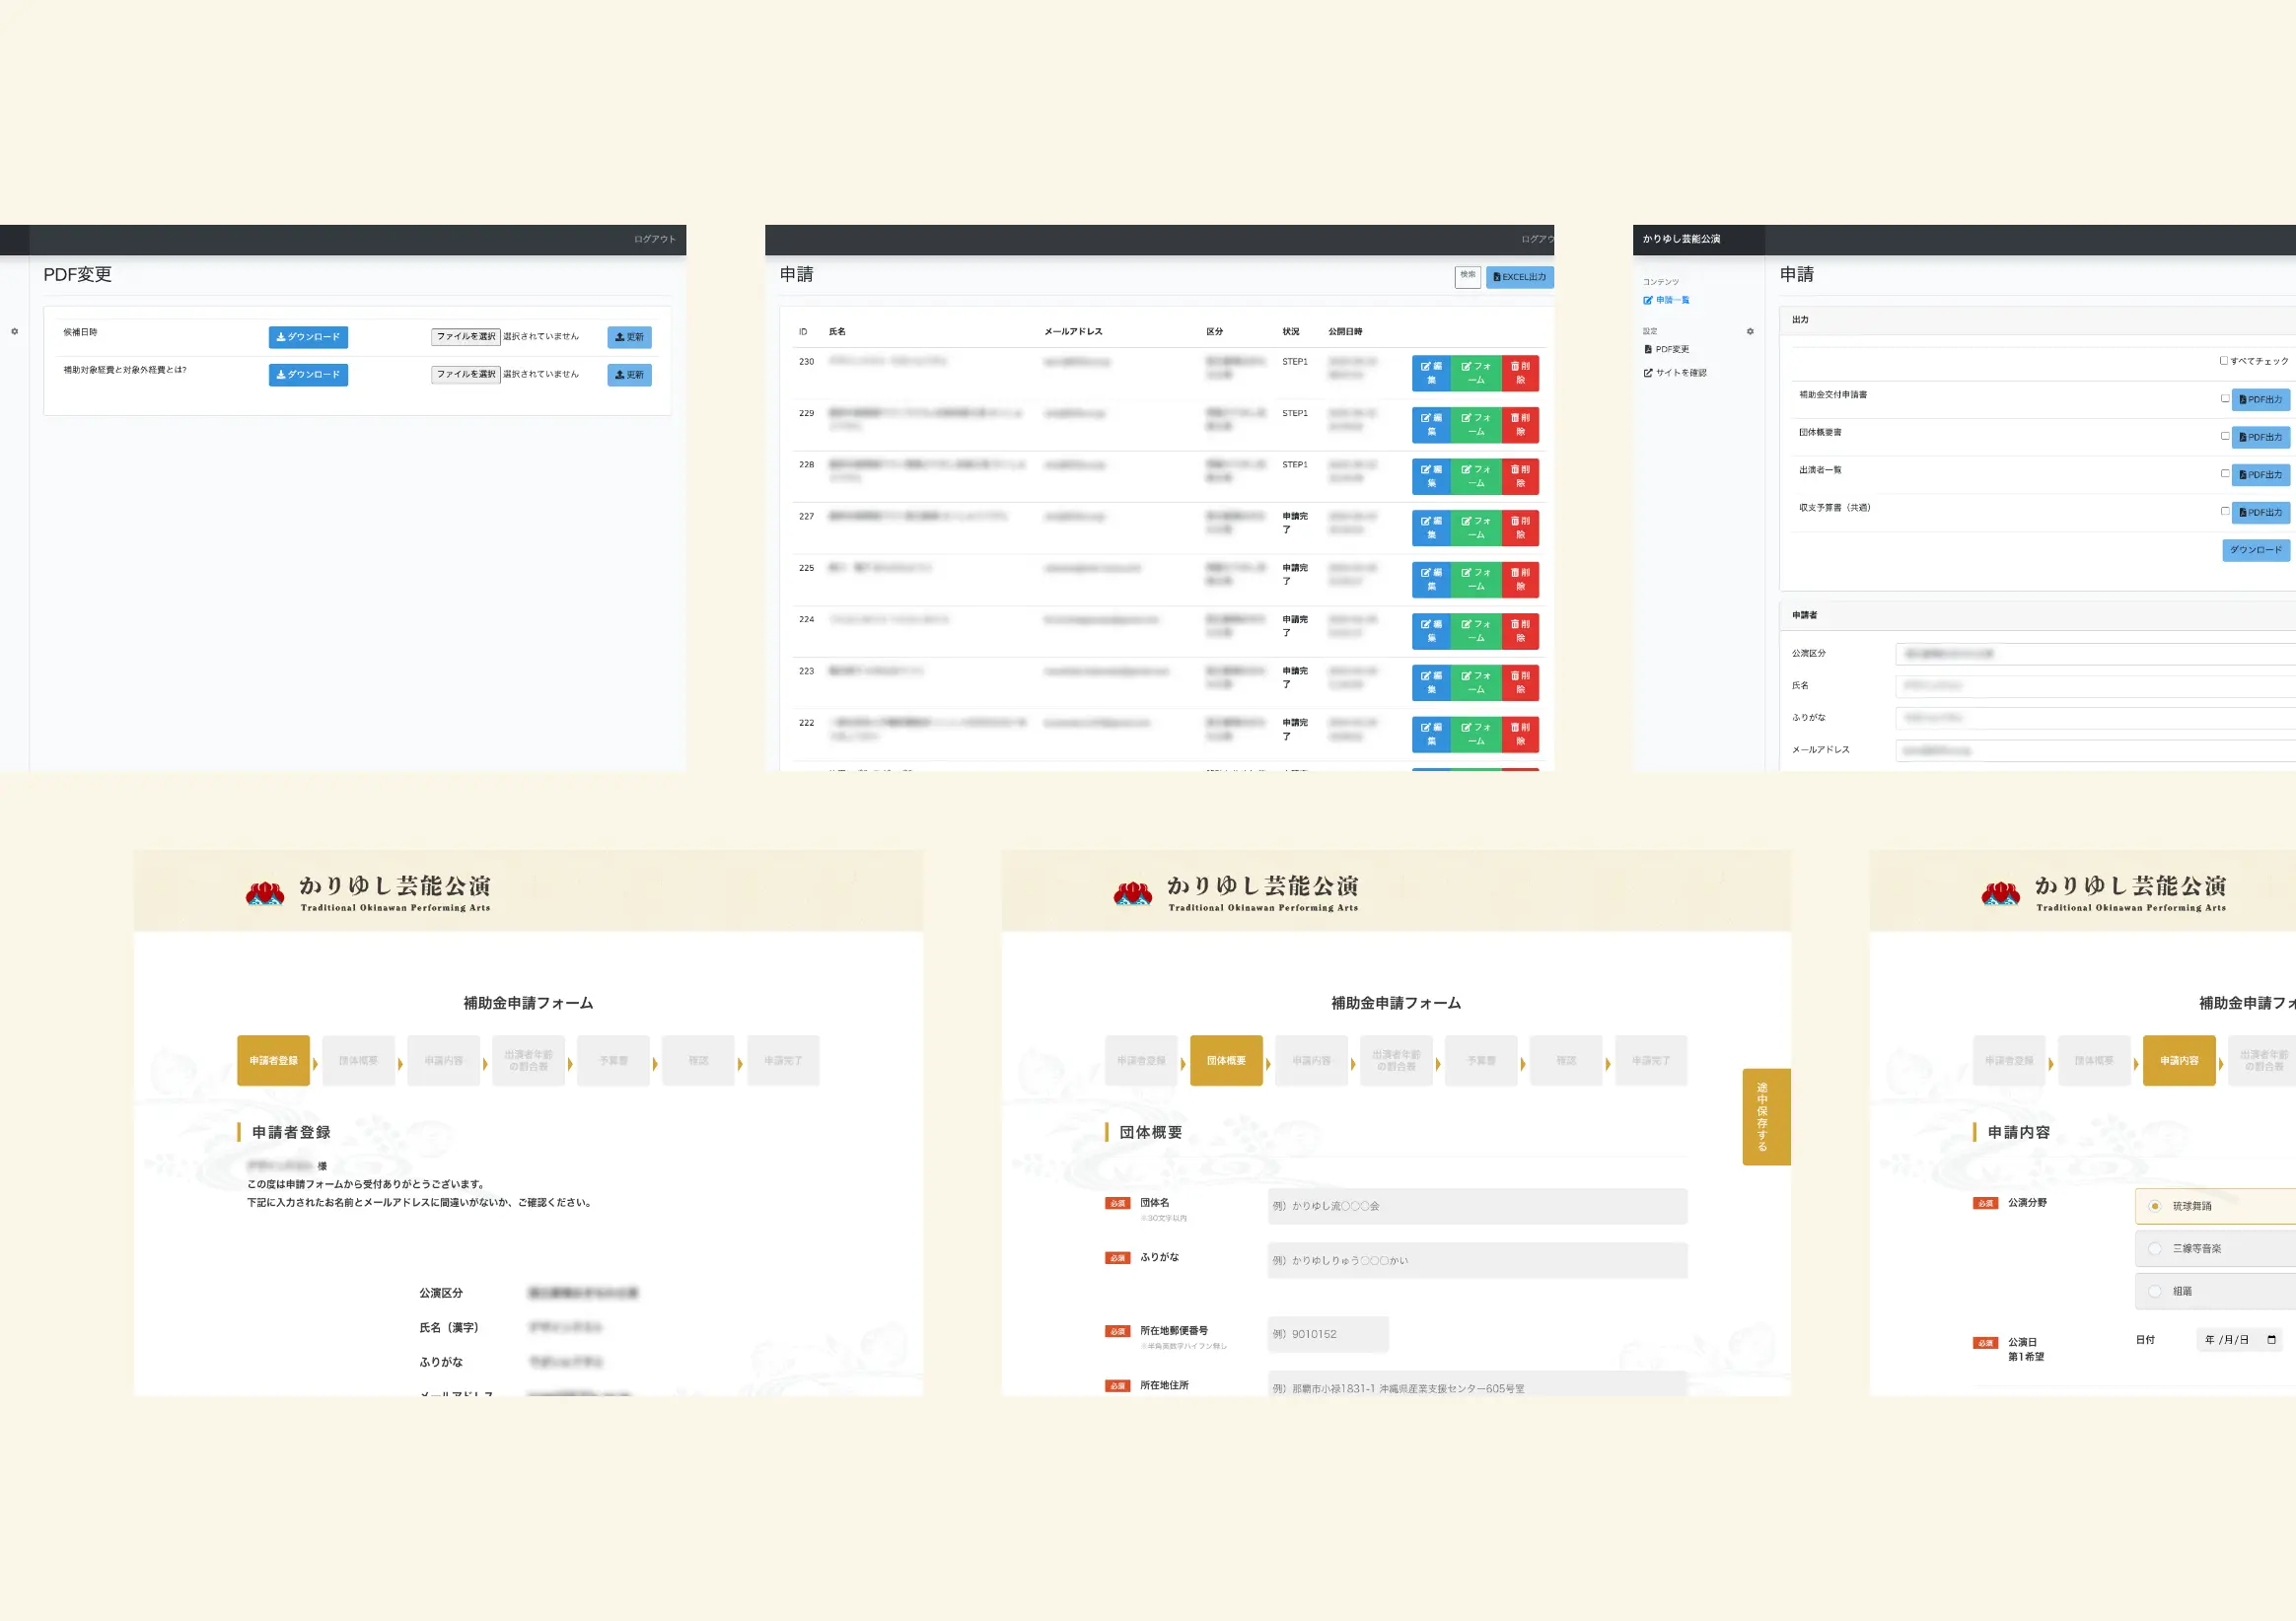Click ファイルを選択 for 補助対象経費 row
This screenshot has height=1621, width=2296.
[465, 374]
